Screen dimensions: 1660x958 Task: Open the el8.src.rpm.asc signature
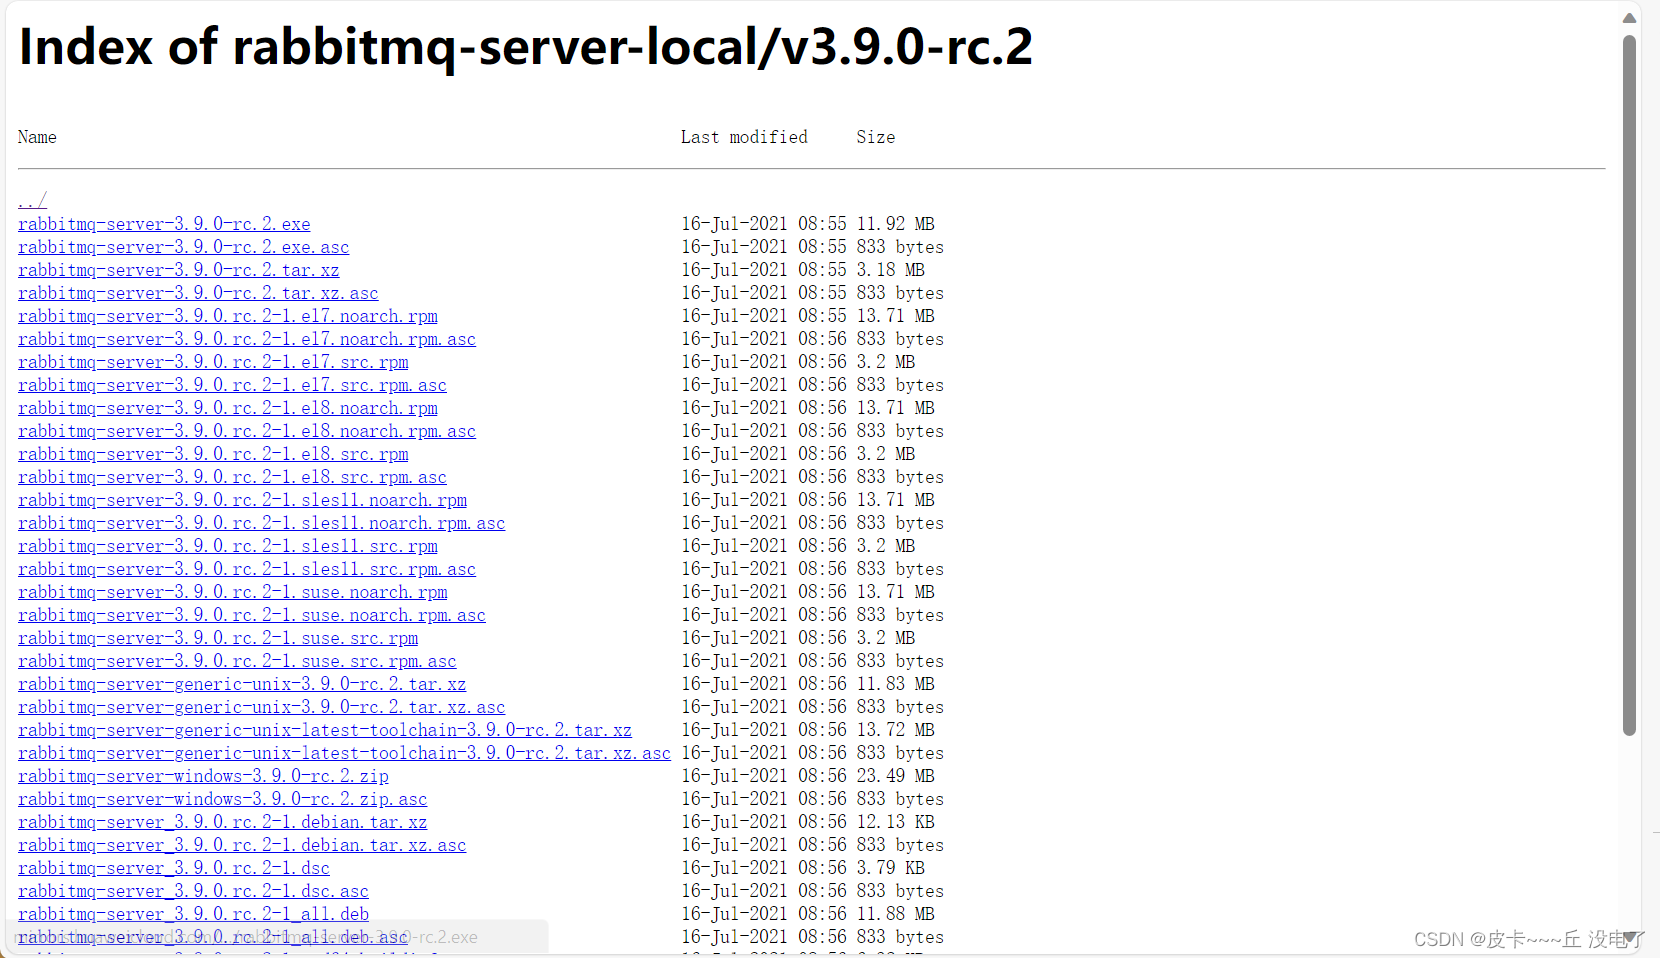tap(232, 477)
